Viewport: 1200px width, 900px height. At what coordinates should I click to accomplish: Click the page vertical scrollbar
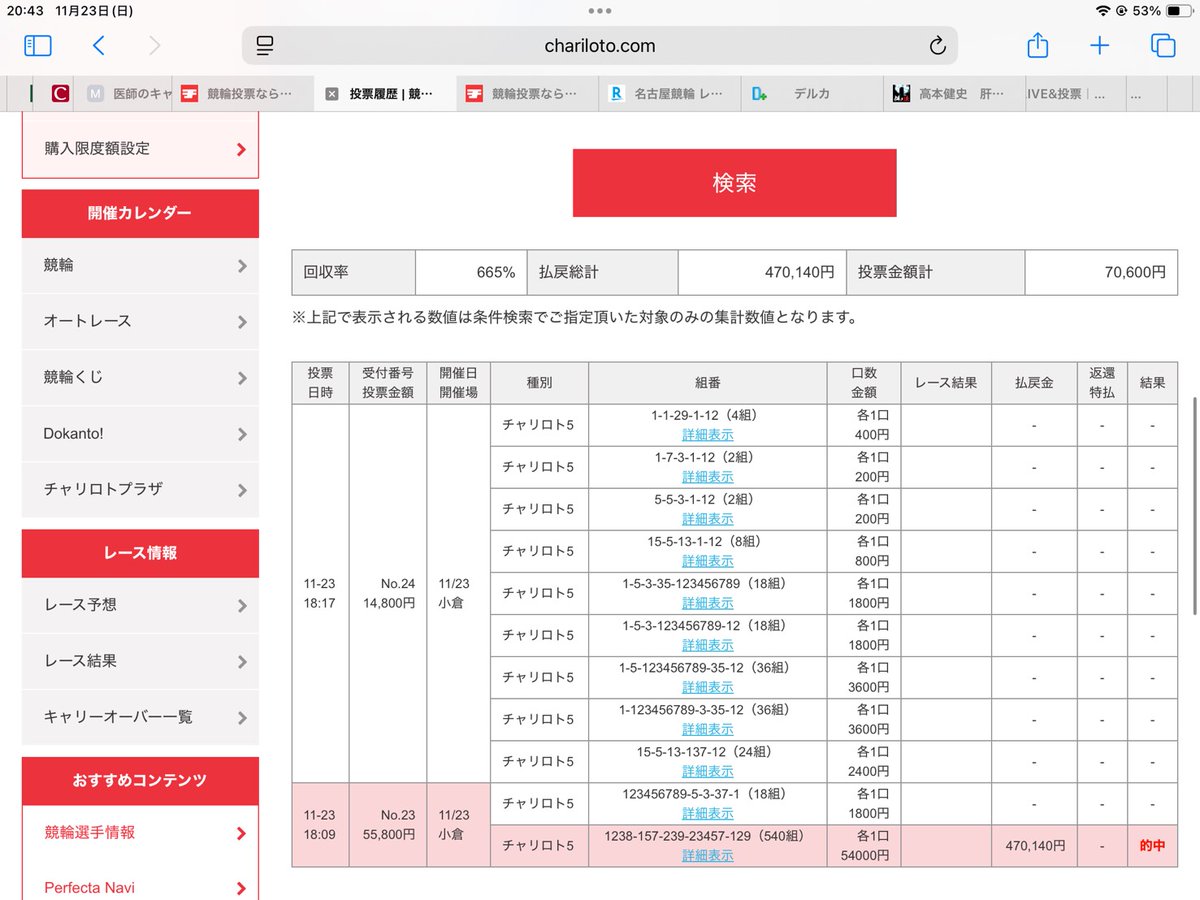click(1195, 505)
